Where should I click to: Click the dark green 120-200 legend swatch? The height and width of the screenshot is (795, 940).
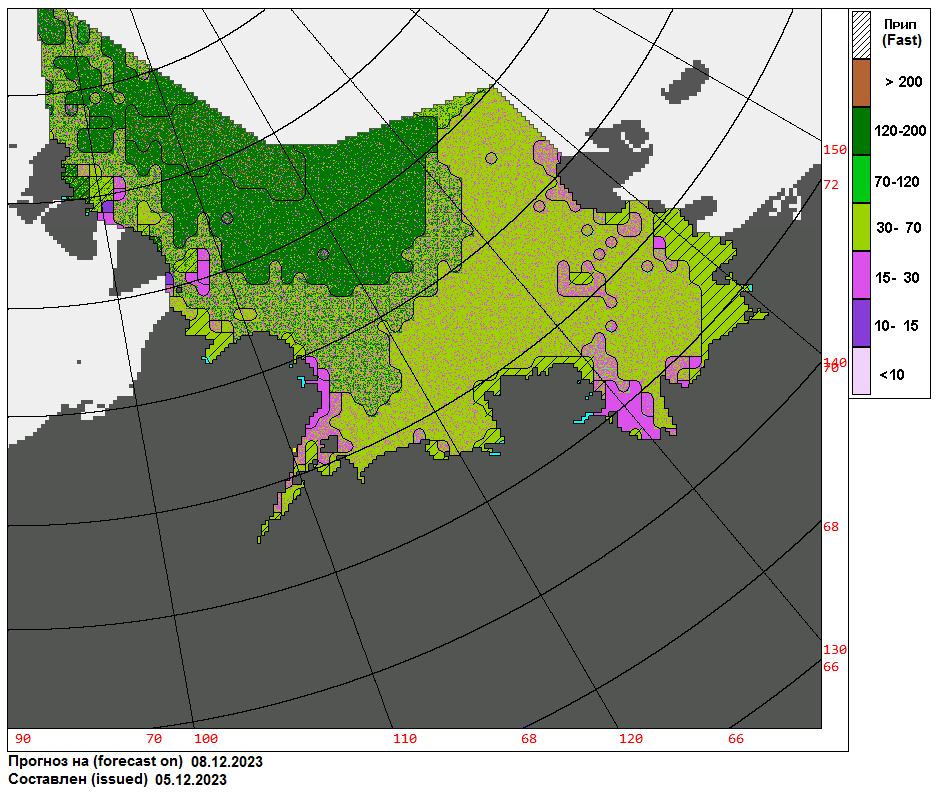[861, 131]
